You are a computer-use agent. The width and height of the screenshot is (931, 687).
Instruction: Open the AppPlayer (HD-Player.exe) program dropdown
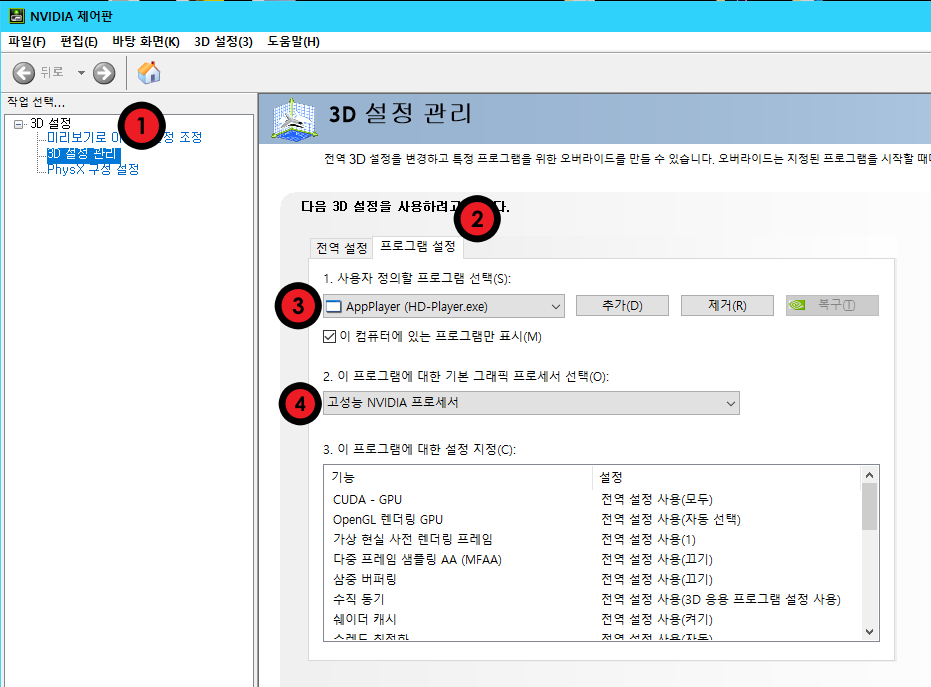pyautogui.click(x=444, y=306)
